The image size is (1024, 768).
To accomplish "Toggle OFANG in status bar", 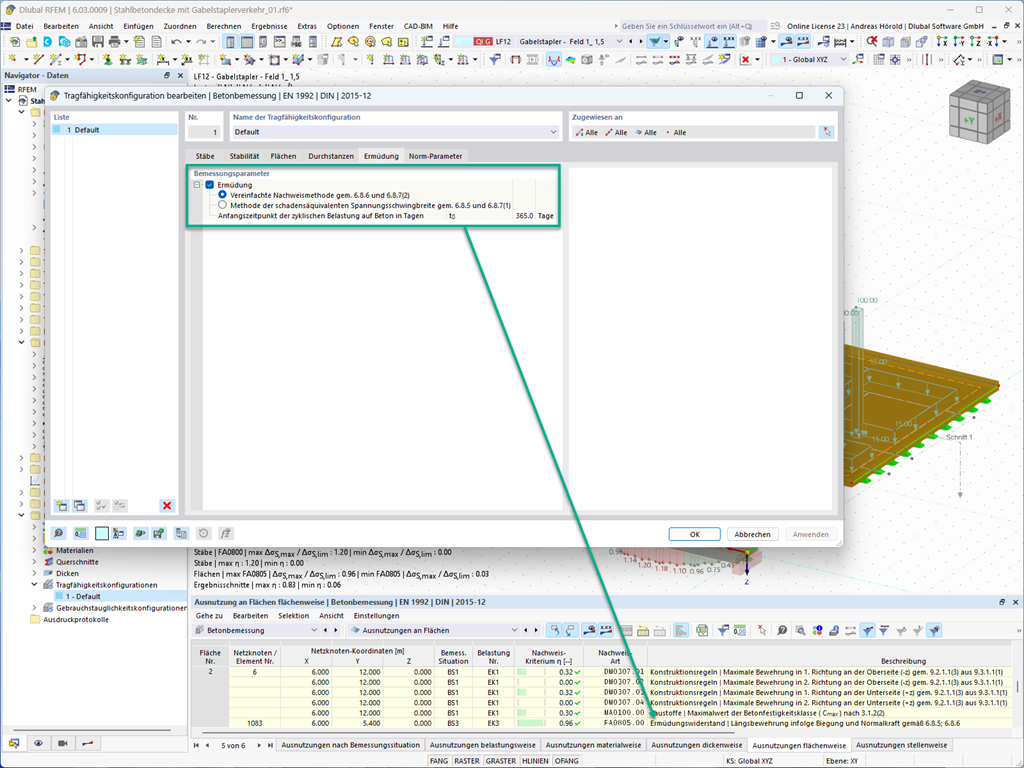I will [566, 761].
